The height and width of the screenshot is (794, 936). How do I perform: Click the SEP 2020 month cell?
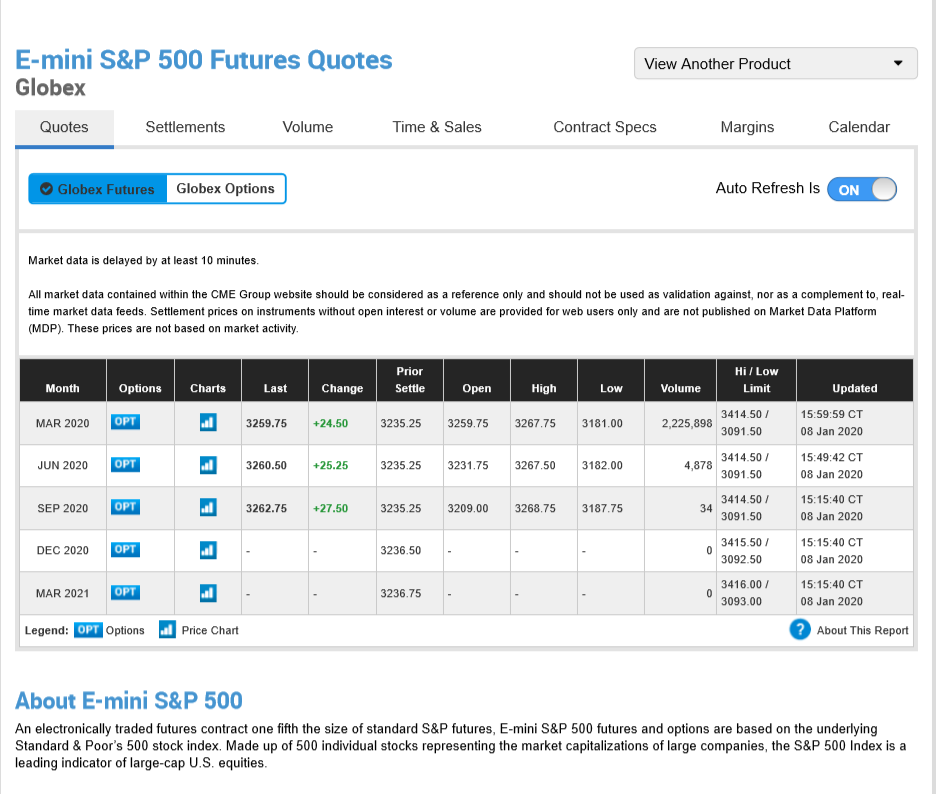point(63,508)
